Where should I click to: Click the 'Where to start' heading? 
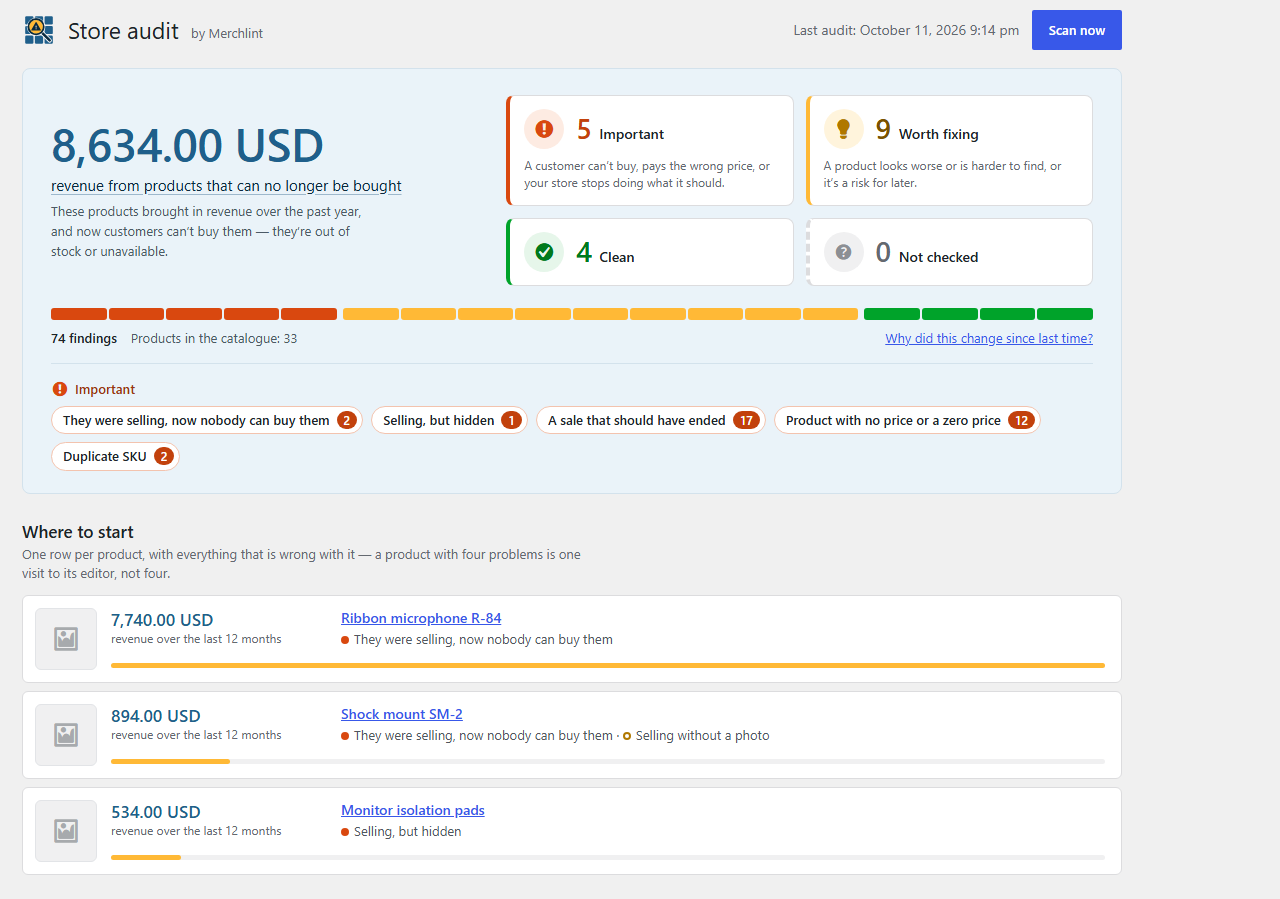(x=78, y=532)
